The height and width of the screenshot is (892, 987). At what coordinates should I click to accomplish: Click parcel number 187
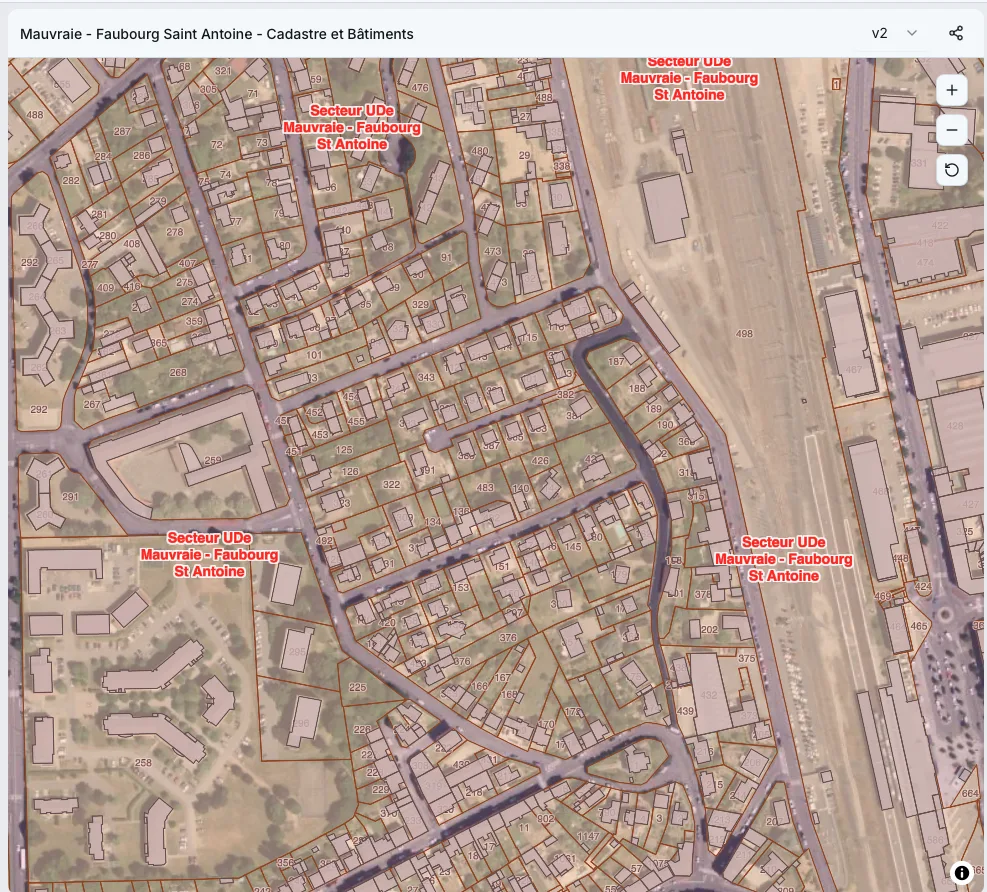click(616, 361)
